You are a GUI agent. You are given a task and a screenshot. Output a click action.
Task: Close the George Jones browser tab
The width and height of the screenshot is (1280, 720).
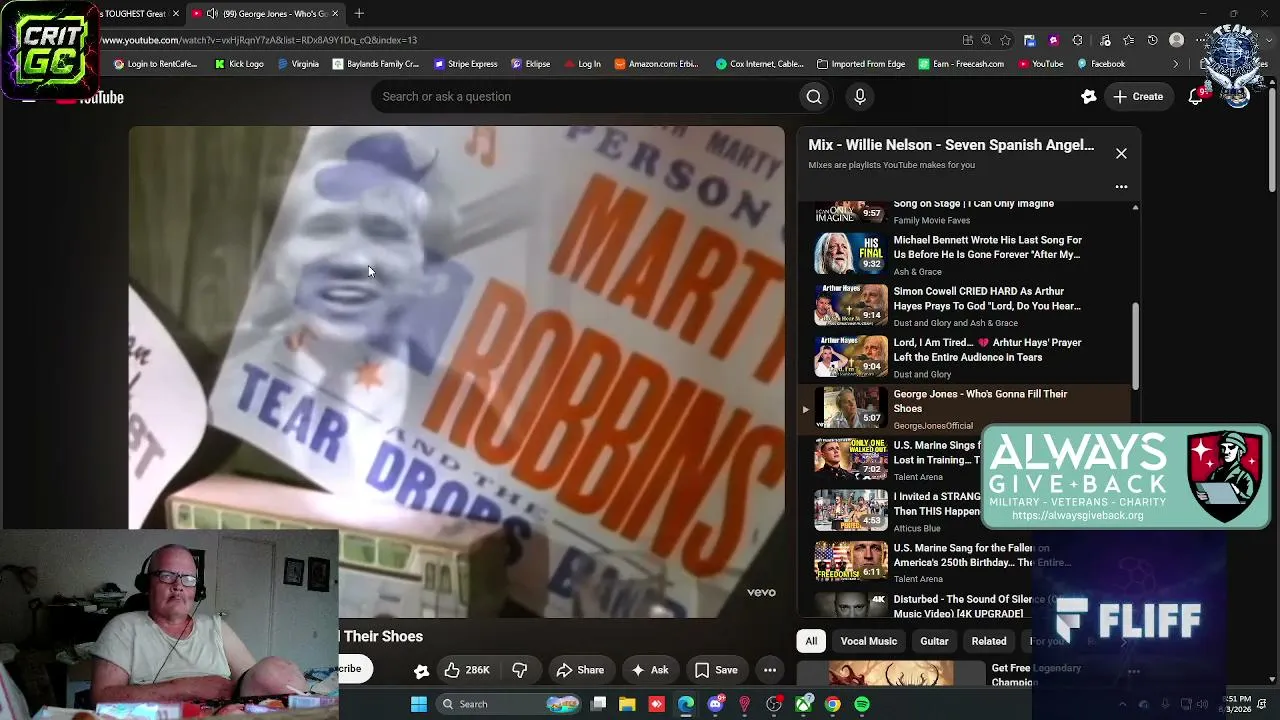335,14
